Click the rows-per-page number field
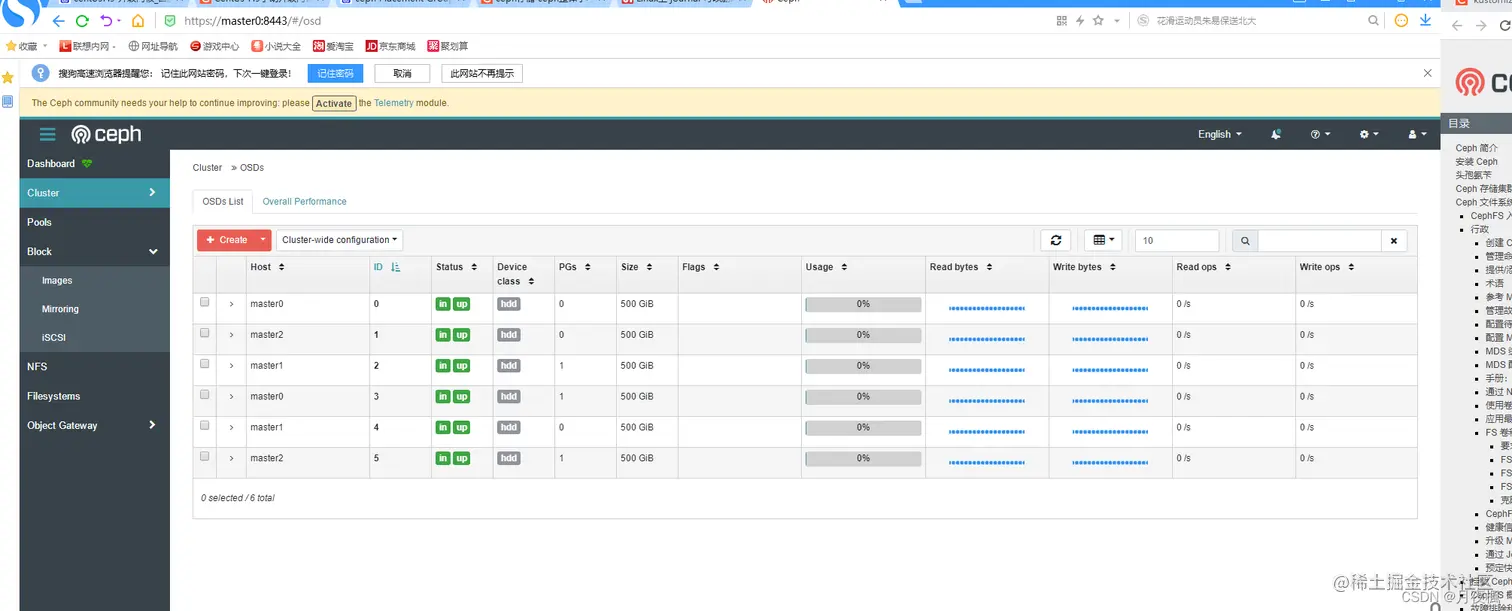1512x611 pixels. click(x=1177, y=240)
